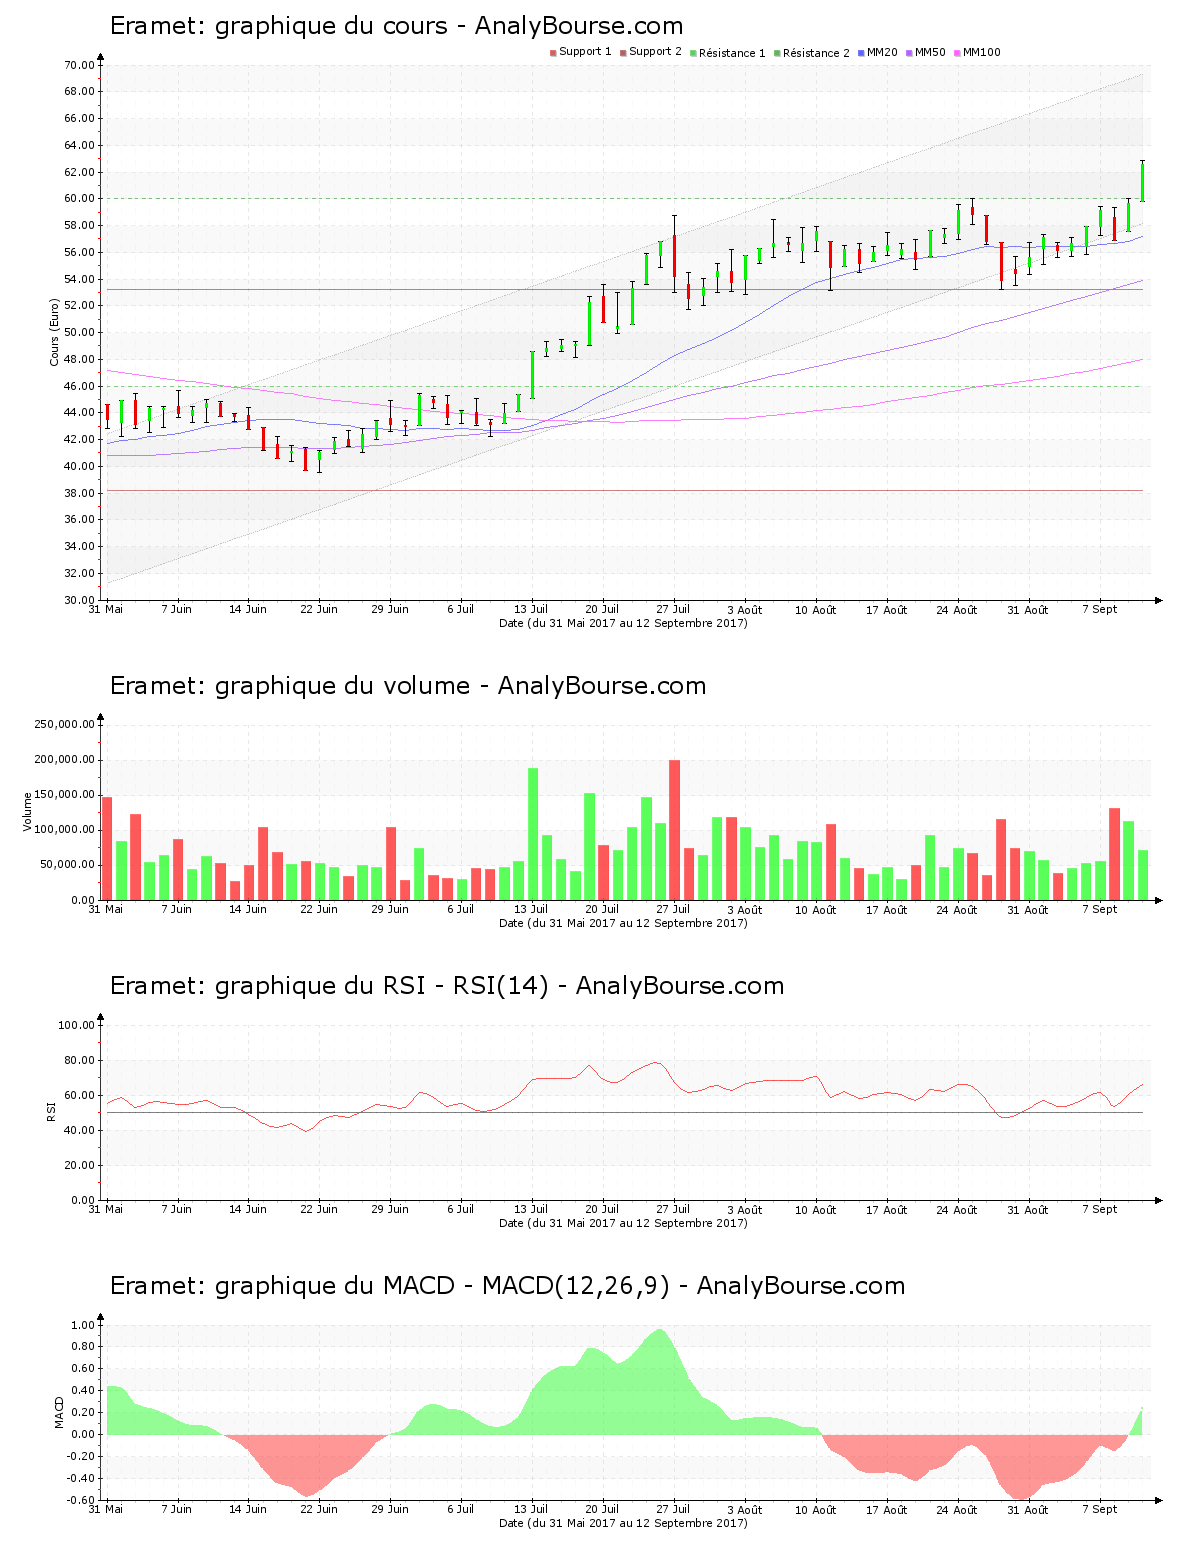Image resolution: width=1200 pixels, height=1550 pixels.
Task: Click '27 Juil' date under the volume chart
Action: pos(673,909)
